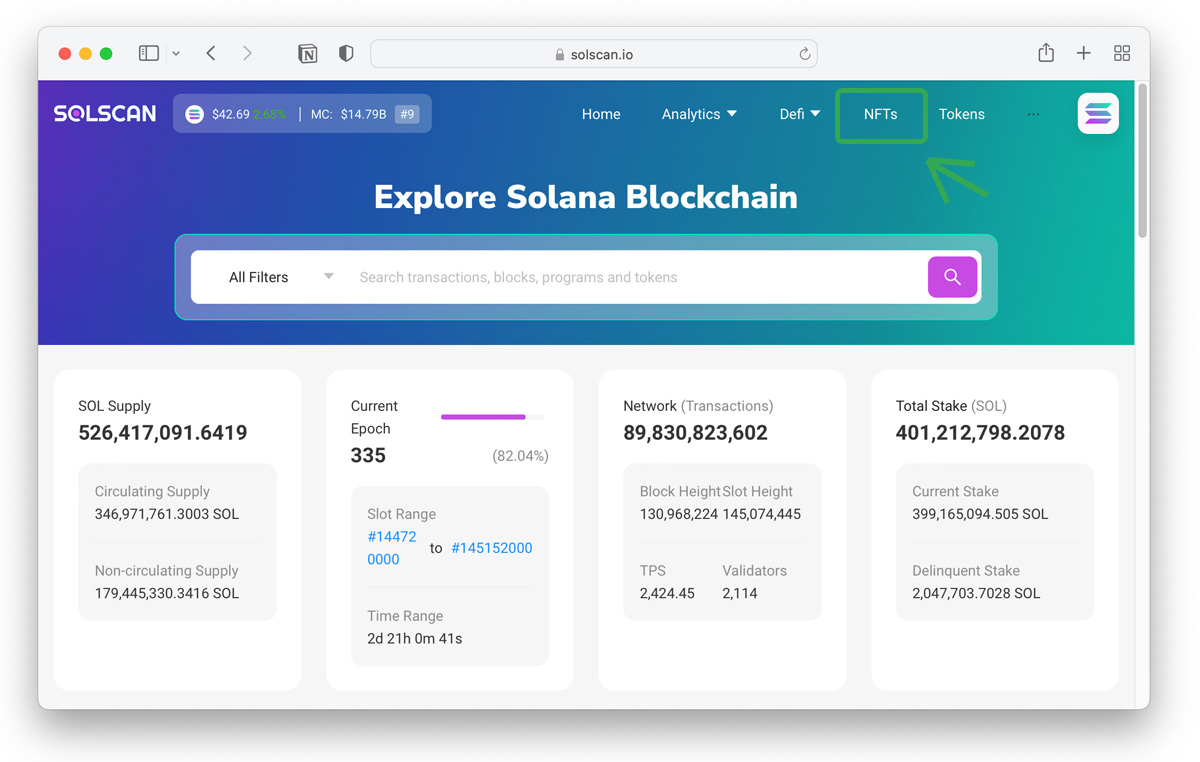Expand the All Filters dropdown

click(280, 277)
